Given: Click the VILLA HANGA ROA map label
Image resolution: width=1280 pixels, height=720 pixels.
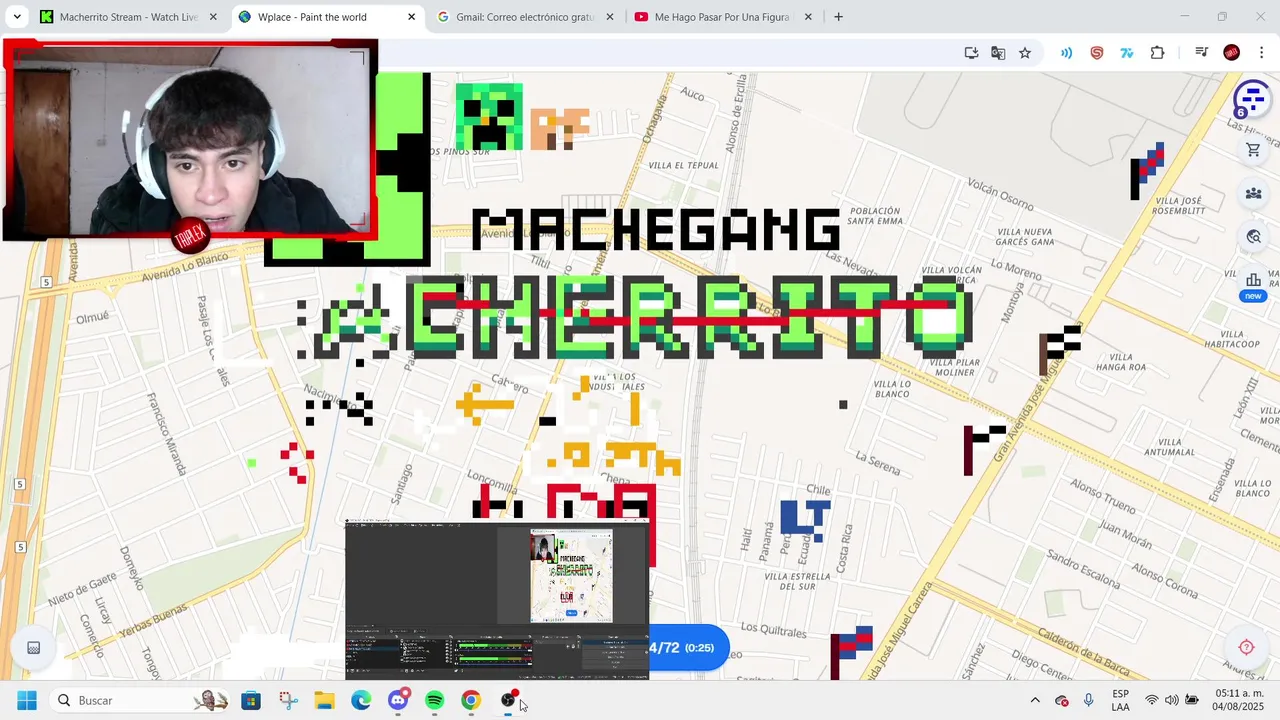Looking at the screenshot, I should (x=1121, y=362).
